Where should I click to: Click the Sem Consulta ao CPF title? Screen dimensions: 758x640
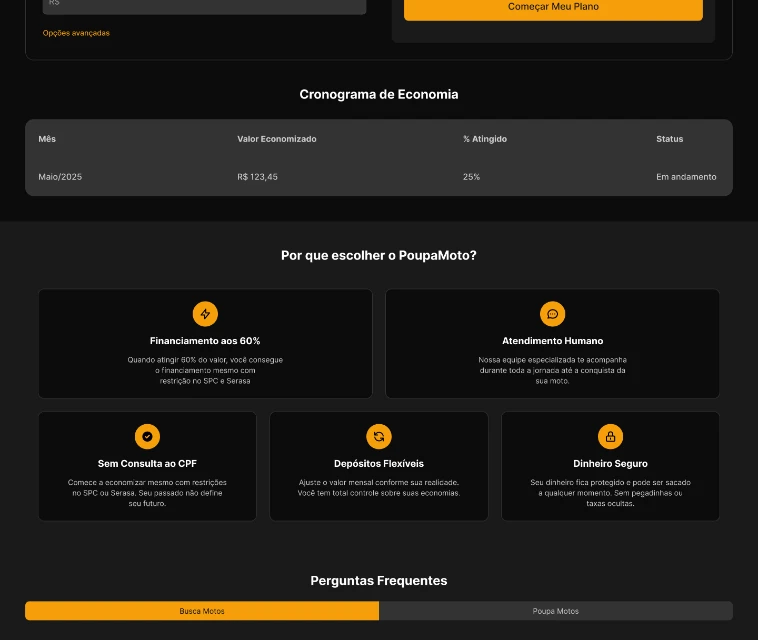click(147, 464)
